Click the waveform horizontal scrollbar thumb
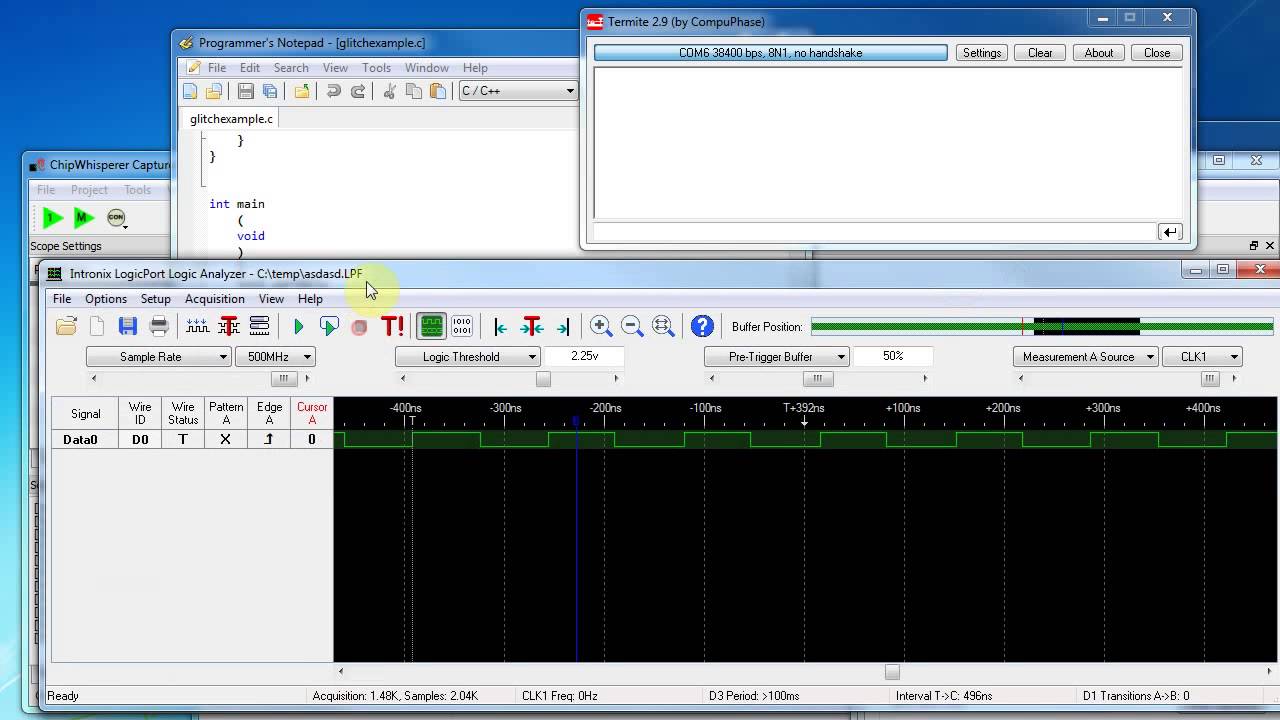The width and height of the screenshot is (1280, 720). [x=892, y=672]
